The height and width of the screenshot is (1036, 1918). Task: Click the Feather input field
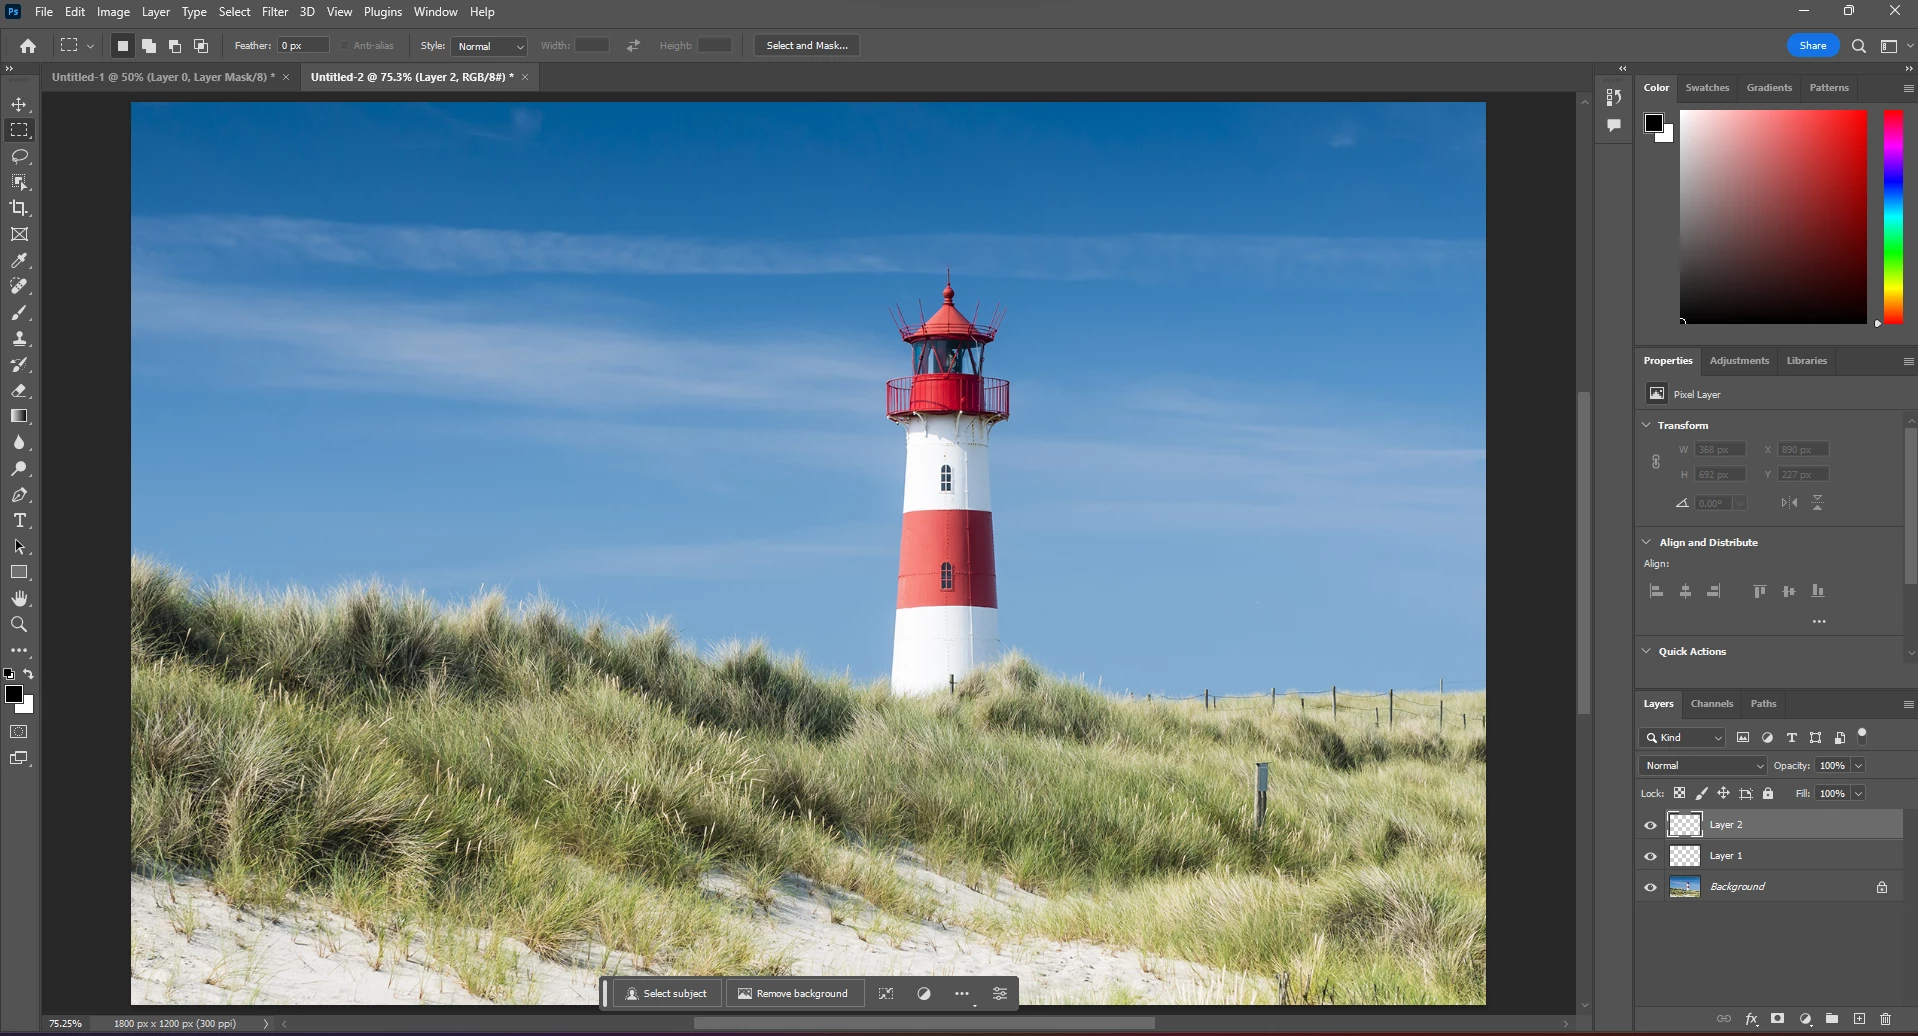pyautogui.click(x=303, y=46)
